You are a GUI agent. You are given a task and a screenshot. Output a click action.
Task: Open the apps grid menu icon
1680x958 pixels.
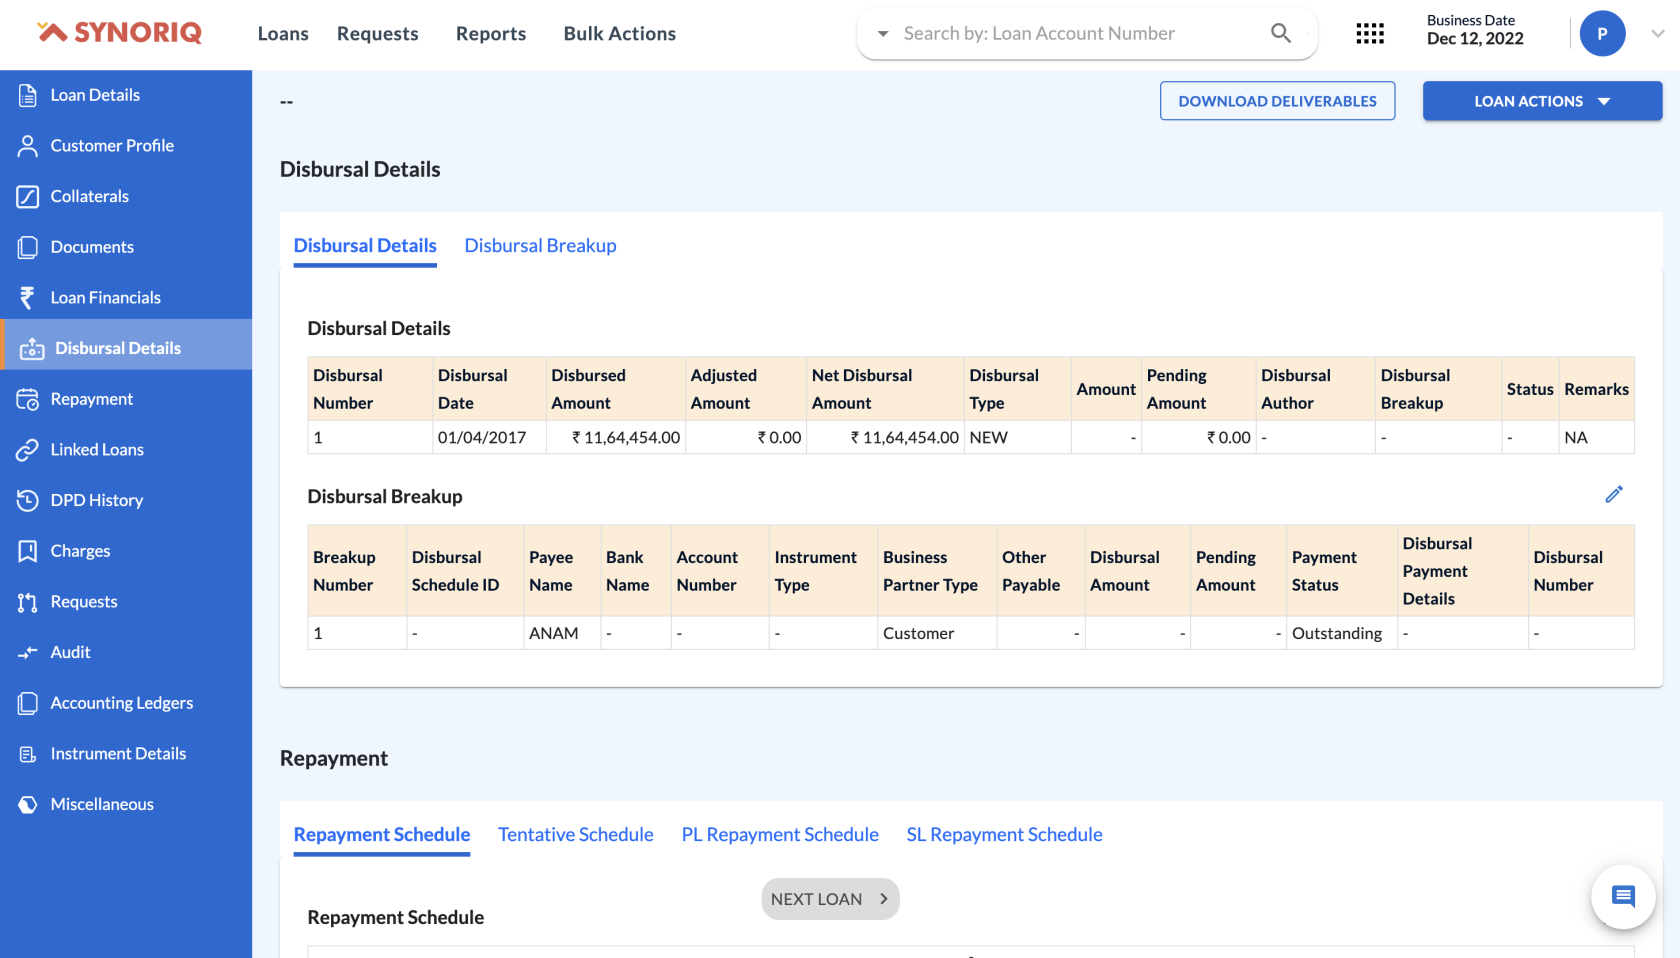pyautogui.click(x=1370, y=34)
